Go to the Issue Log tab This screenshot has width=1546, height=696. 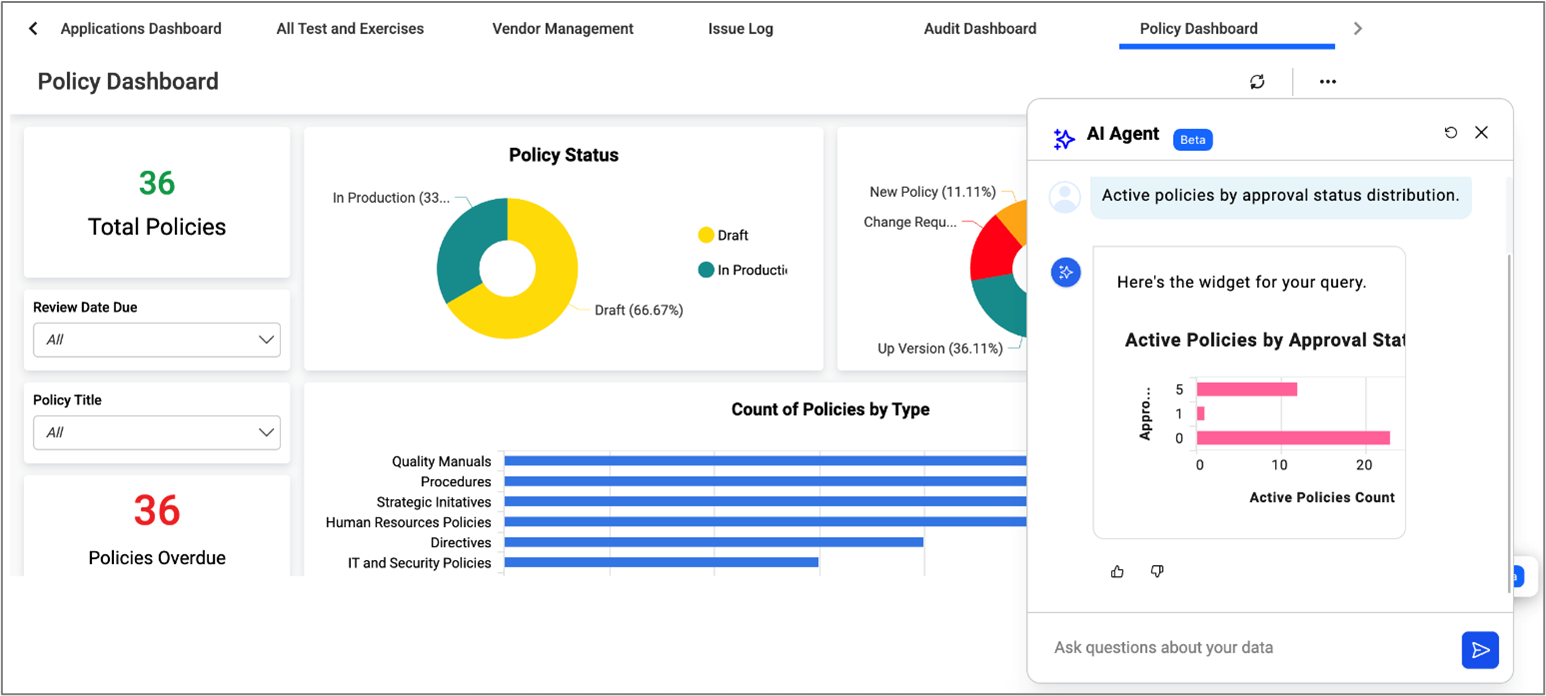[x=740, y=29]
